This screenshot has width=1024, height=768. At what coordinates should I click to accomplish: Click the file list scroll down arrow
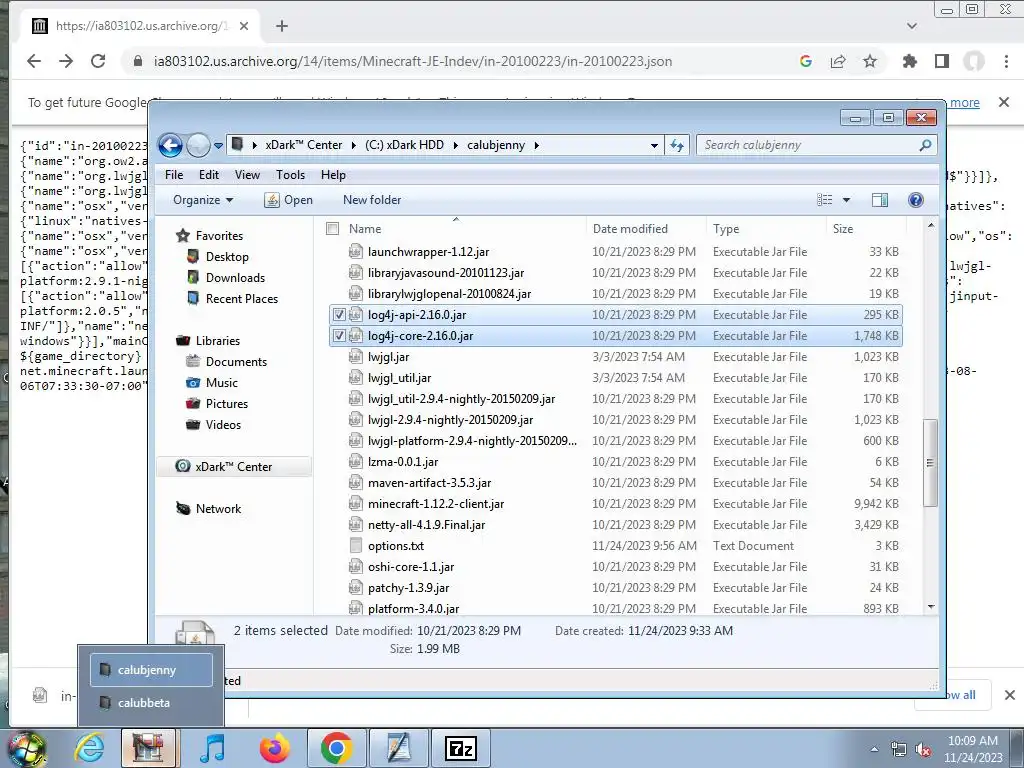click(x=931, y=607)
